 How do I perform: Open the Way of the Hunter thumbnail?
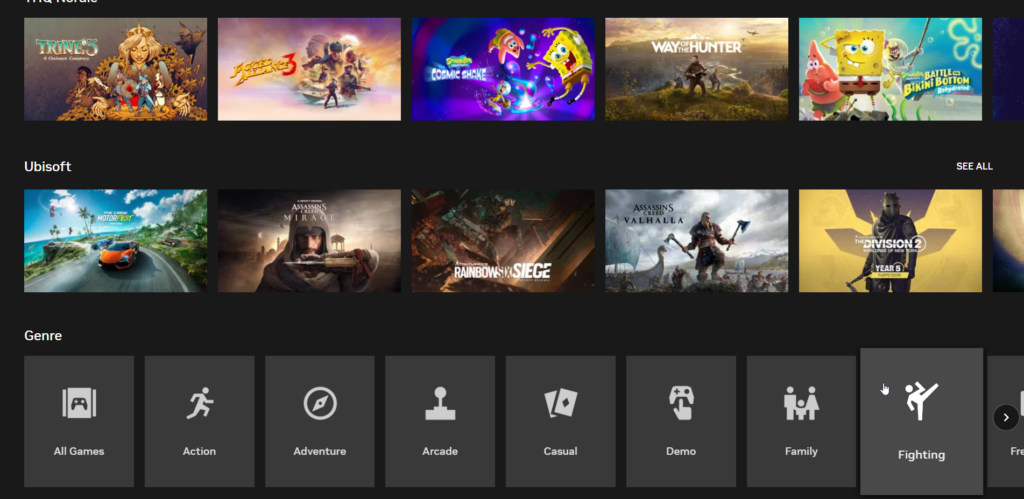click(696, 69)
